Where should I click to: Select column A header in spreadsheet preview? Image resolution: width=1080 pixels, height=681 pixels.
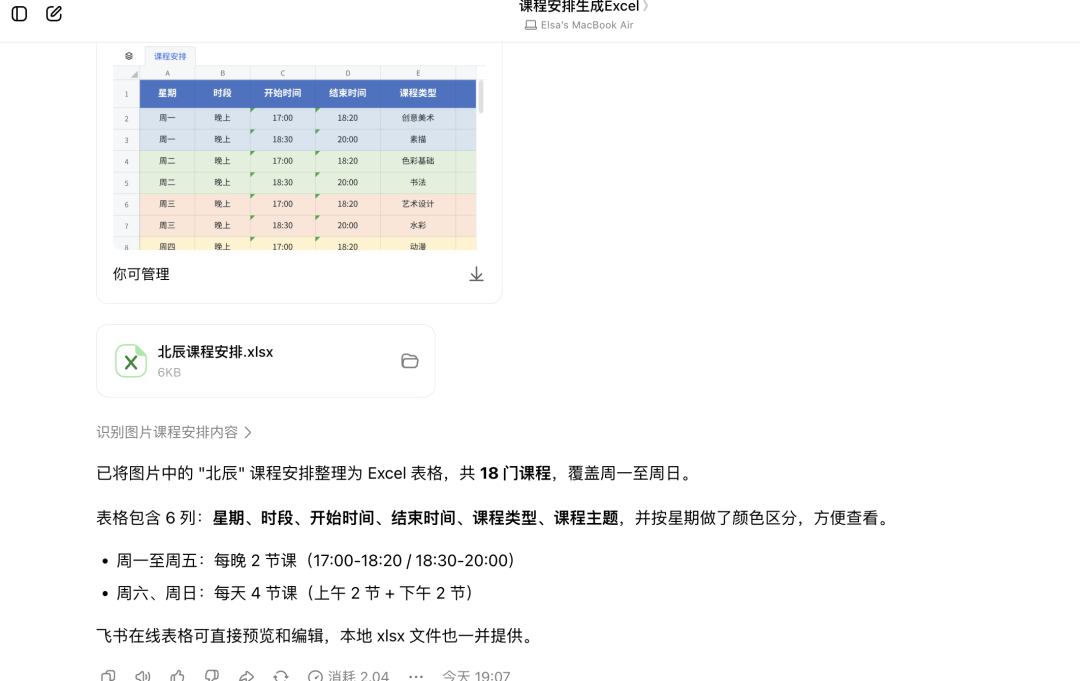click(167, 73)
